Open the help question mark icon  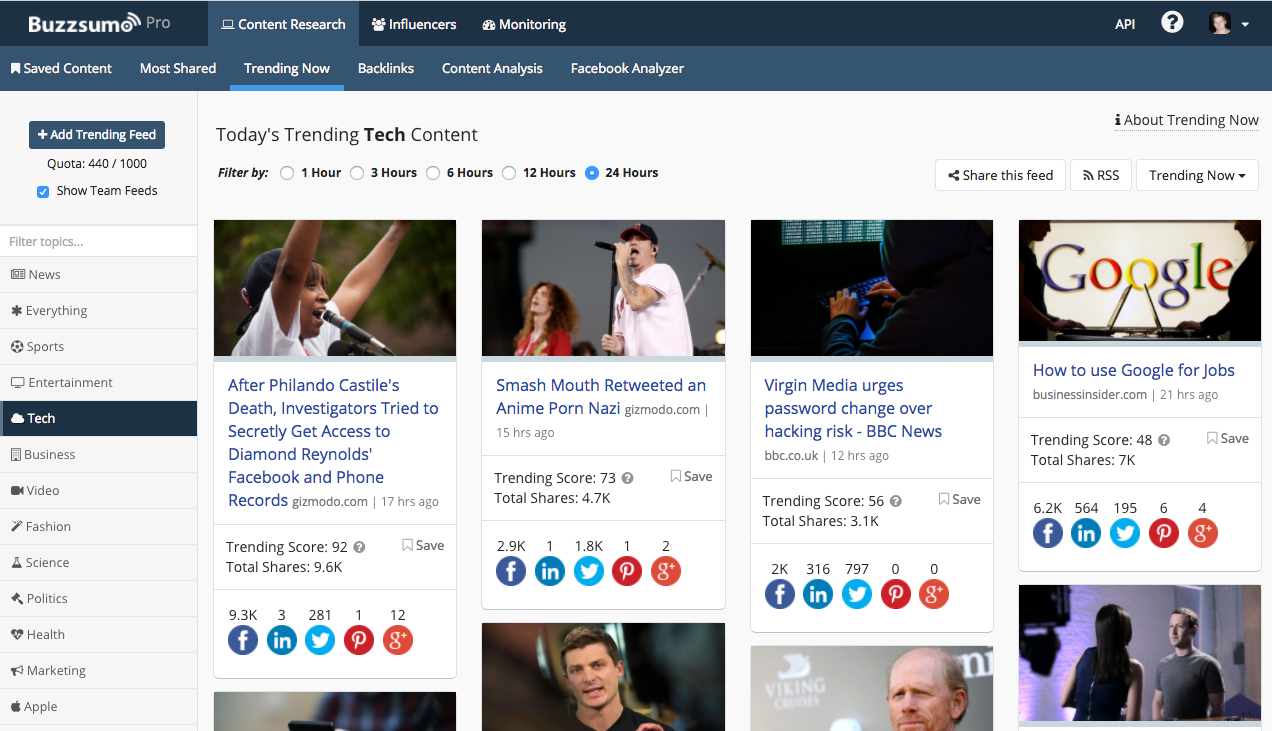[x=1172, y=23]
